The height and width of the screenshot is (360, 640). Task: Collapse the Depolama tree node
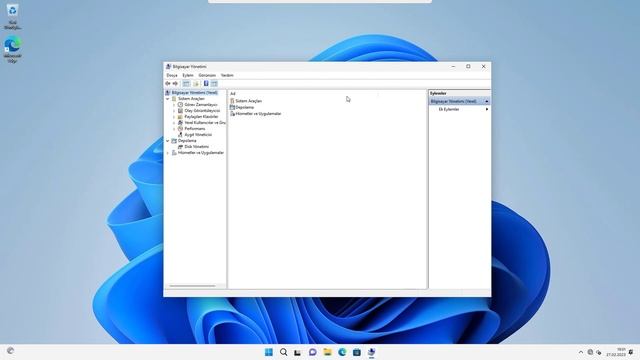click(x=167, y=140)
